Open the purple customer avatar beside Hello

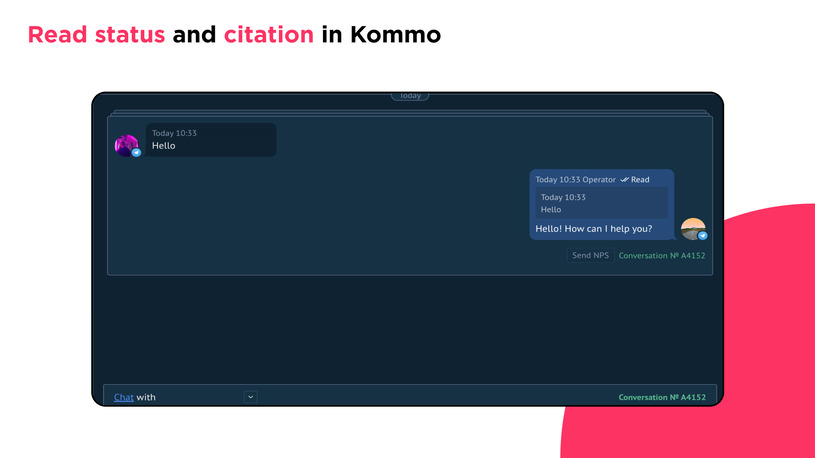pyautogui.click(x=126, y=145)
